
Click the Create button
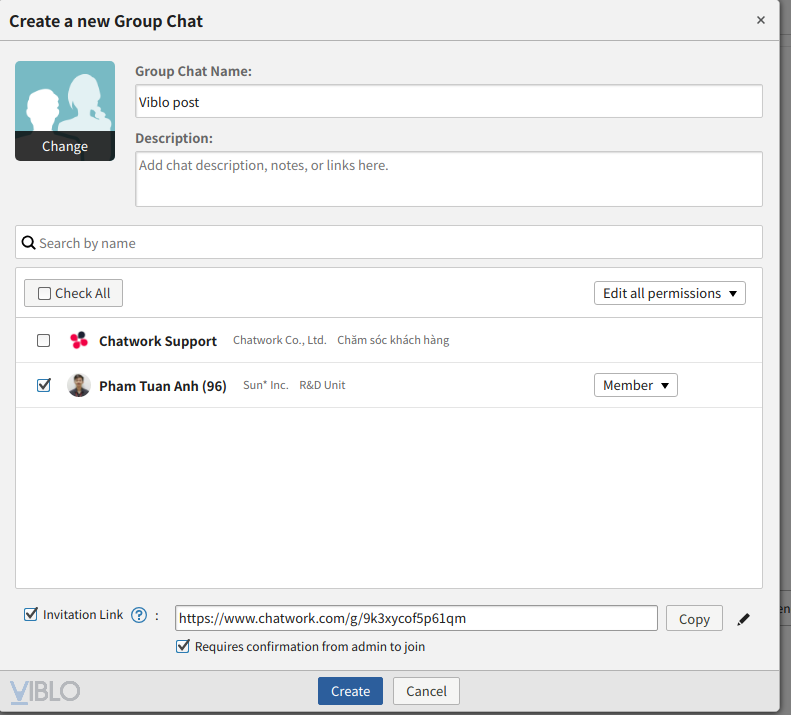pos(350,691)
